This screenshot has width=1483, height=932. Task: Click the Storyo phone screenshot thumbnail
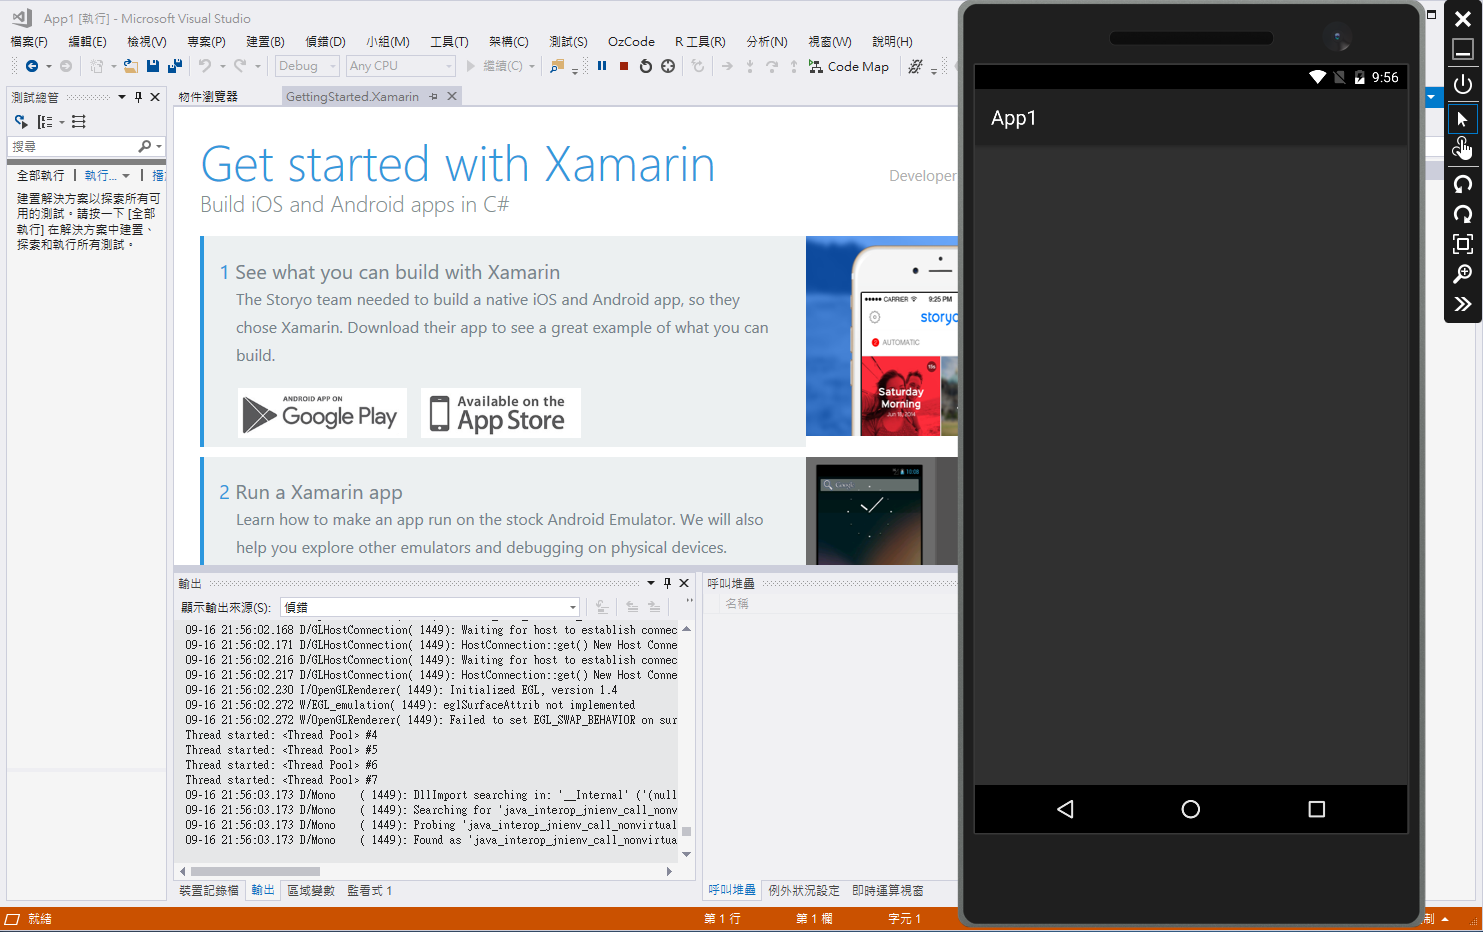[882, 336]
